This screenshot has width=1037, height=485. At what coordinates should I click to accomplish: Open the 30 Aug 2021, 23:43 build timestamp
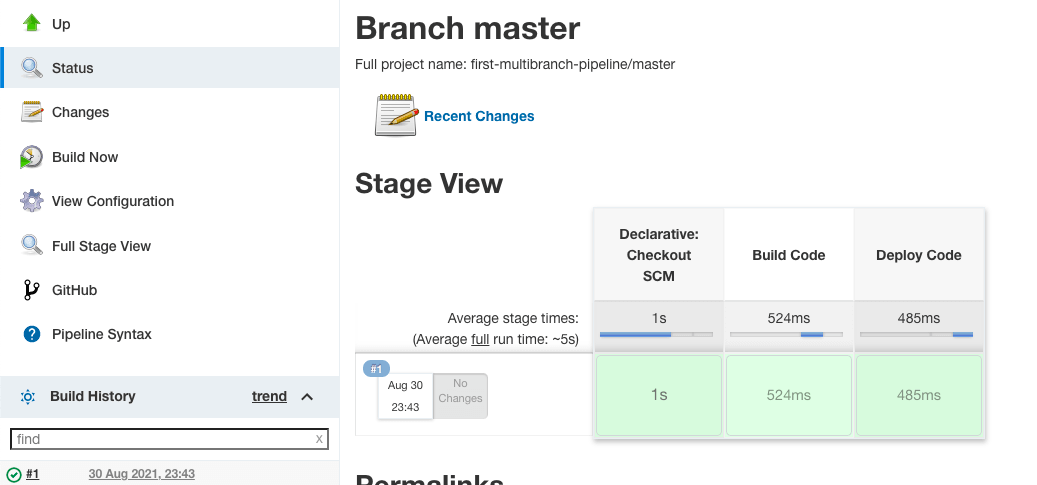(142, 474)
